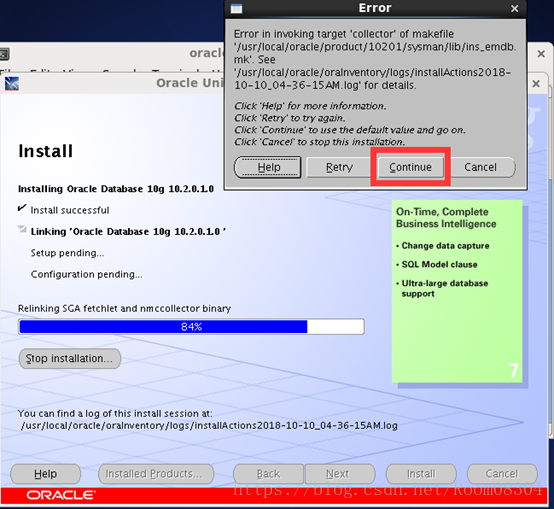Close the oracle terminal window behind
The height and width of the screenshot is (509, 554).
tap(541, 54)
